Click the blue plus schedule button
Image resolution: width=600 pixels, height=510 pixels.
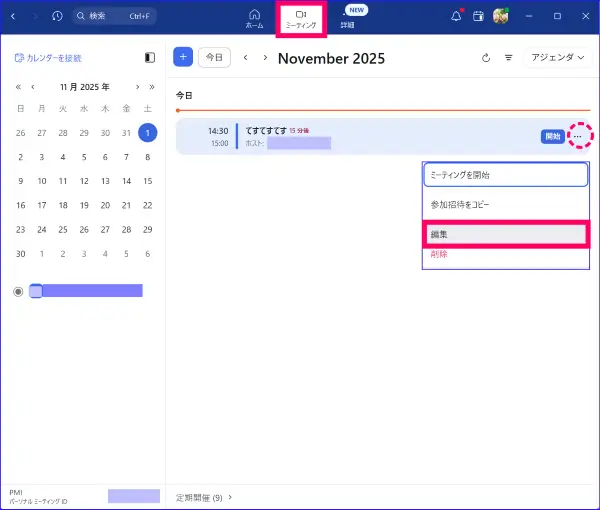[x=183, y=58]
